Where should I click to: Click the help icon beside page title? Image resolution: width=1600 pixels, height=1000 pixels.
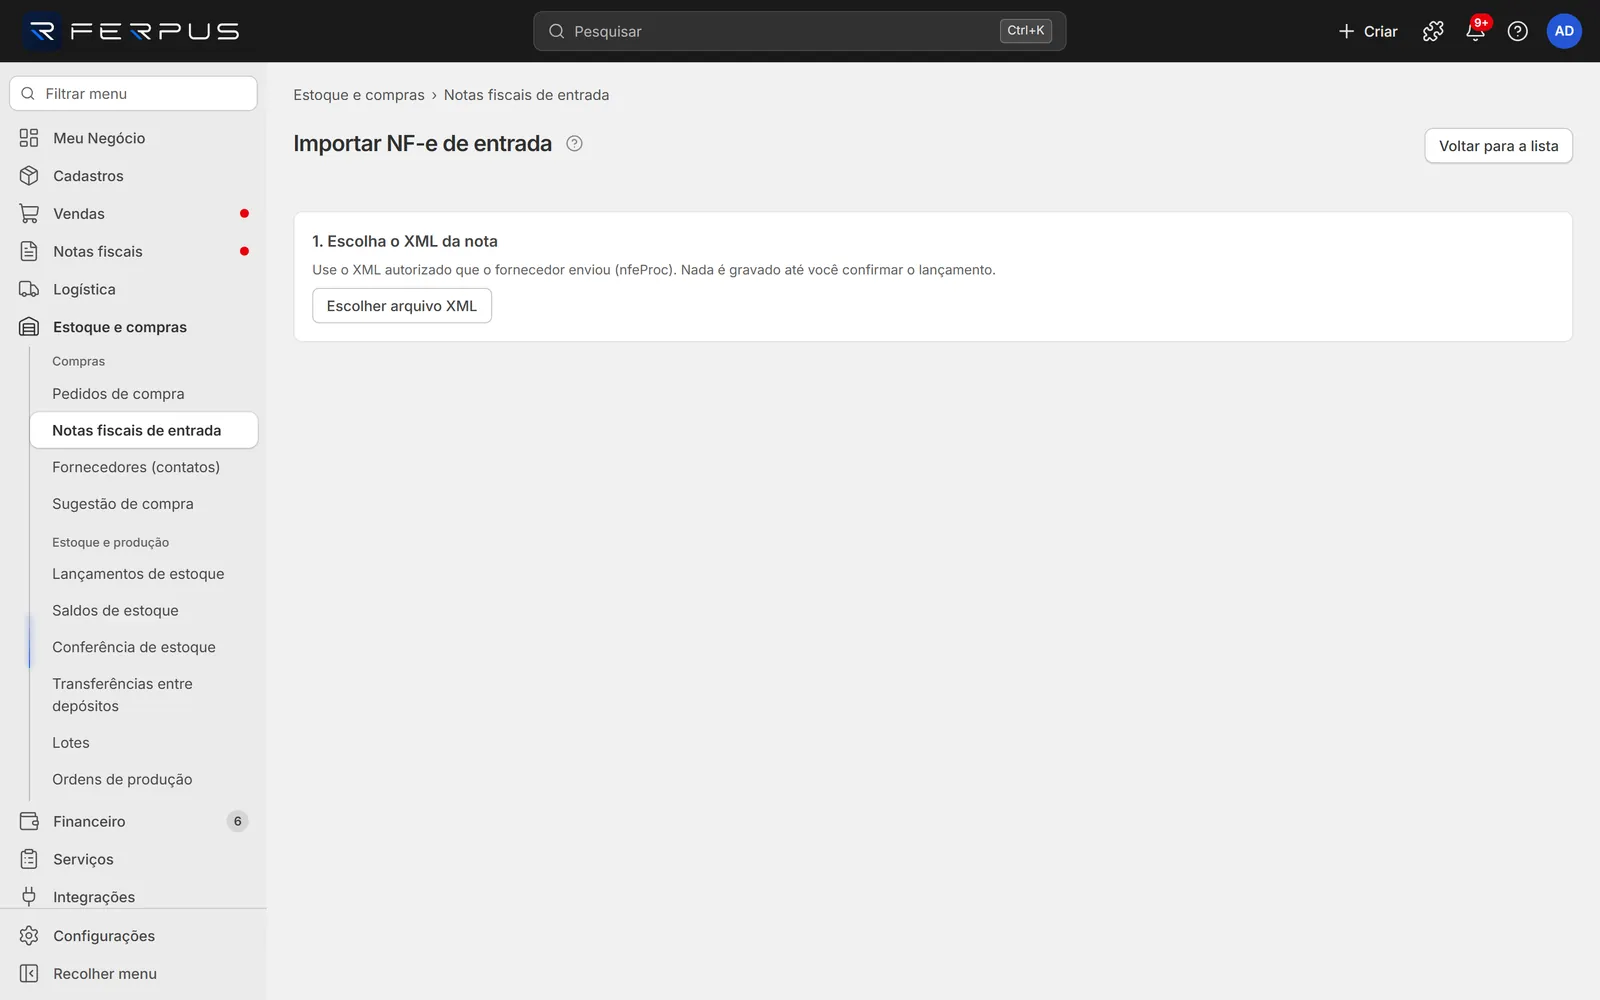tap(574, 143)
